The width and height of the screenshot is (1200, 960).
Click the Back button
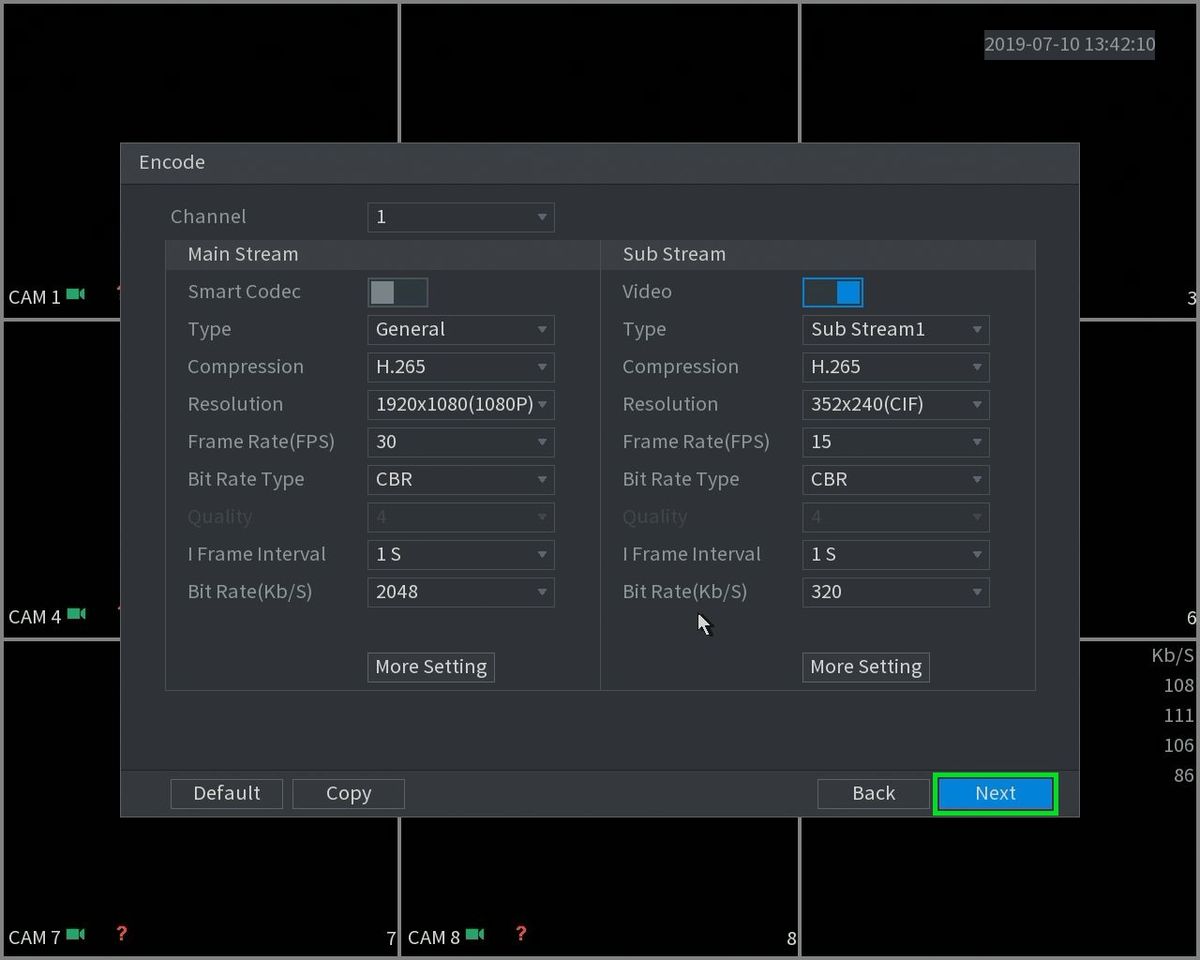point(874,793)
